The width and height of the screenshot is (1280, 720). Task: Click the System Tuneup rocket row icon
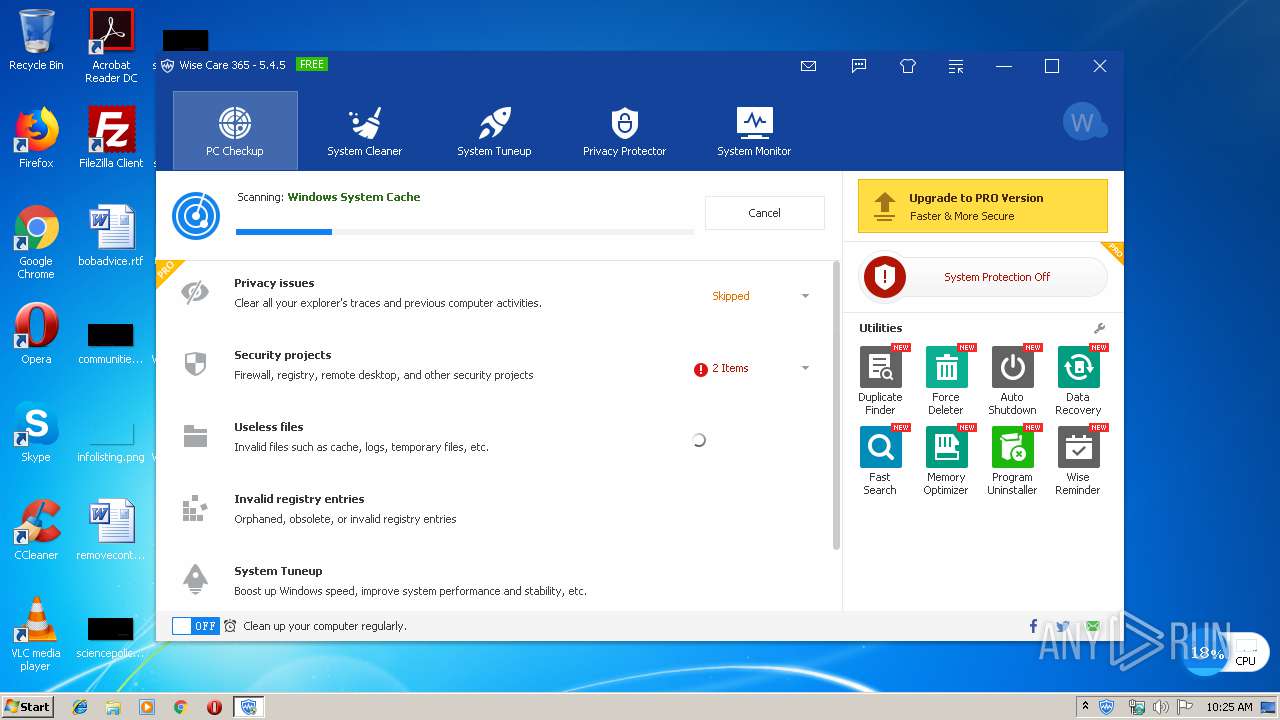(x=195, y=579)
